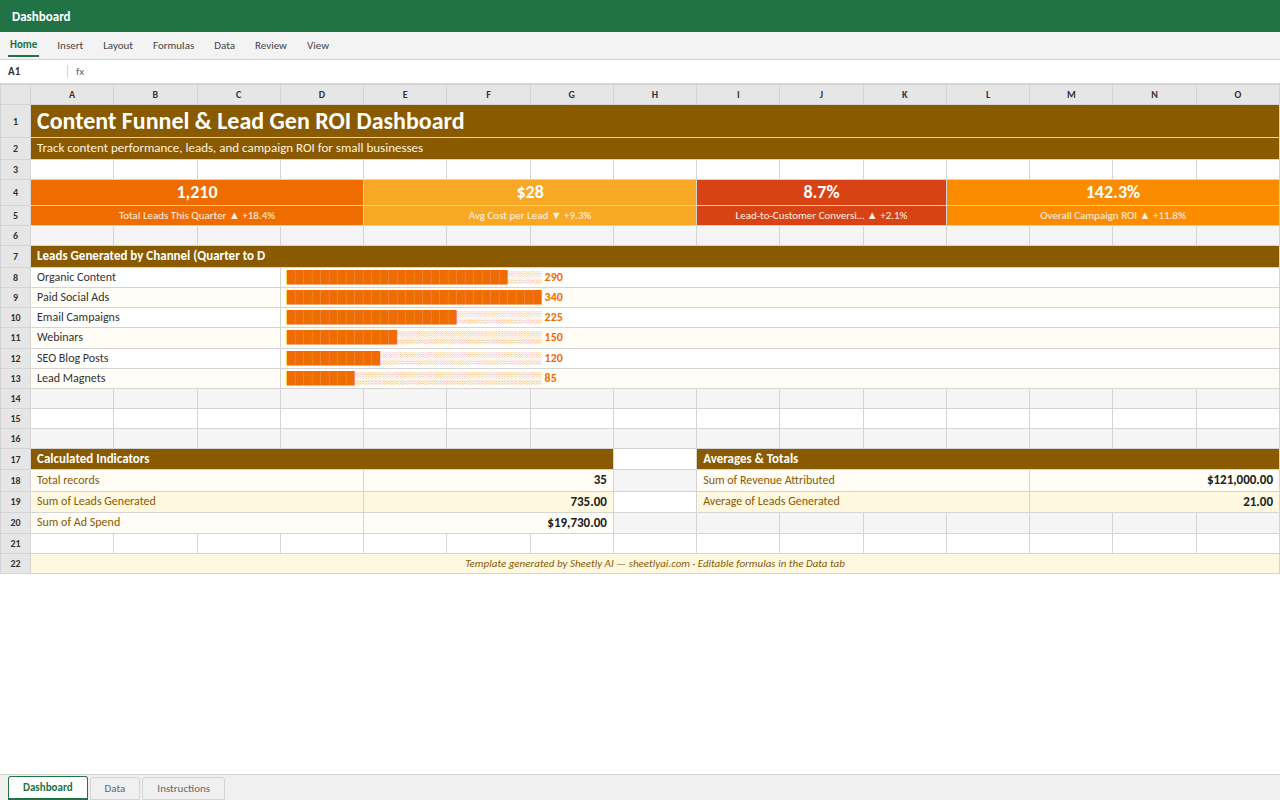The width and height of the screenshot is (1280, 800).
Task: Click the A1 cell name box
Action: pos(34,71)
